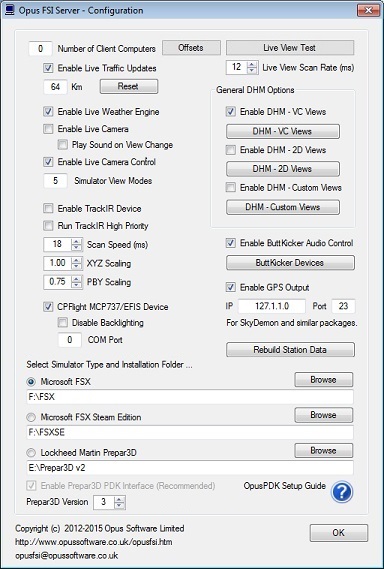384x569 pixels.
Task: Decrease the Prepar3D Version number
Action: pos(119,505)
